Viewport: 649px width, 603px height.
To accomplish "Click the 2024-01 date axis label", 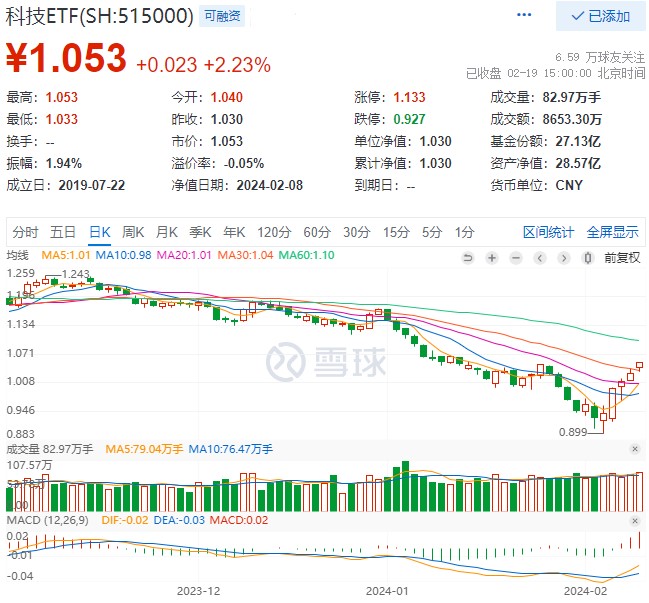I will coord(387,591).
